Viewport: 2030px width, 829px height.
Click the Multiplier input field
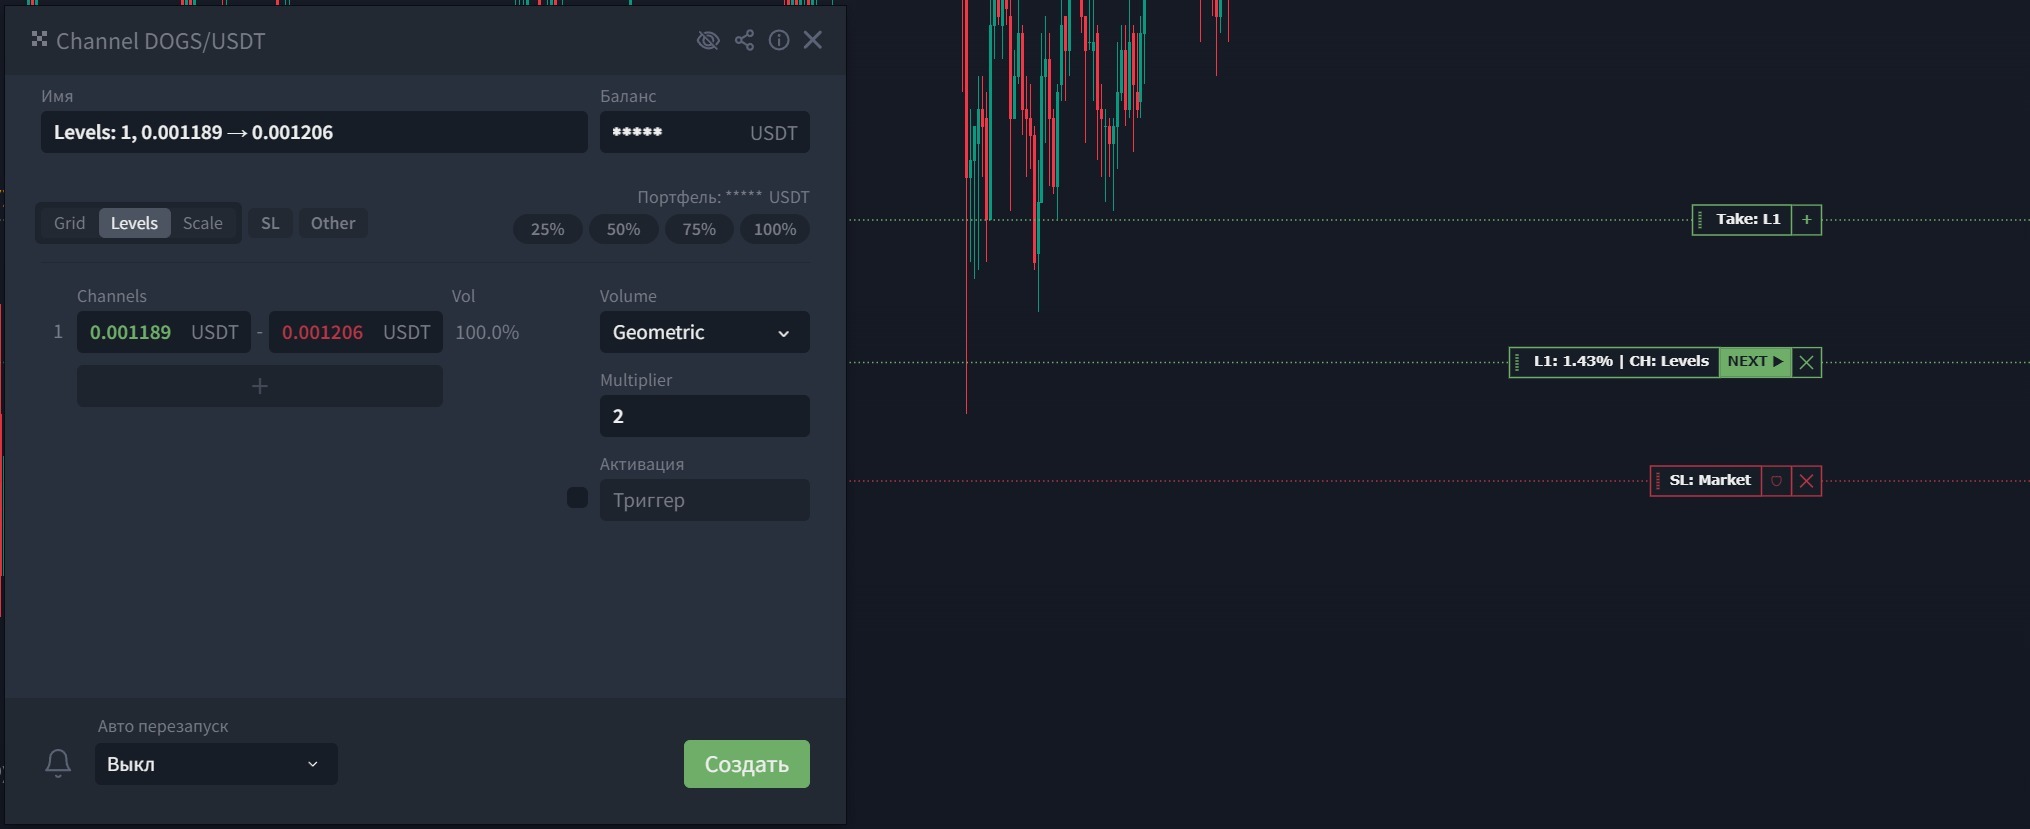705,416
